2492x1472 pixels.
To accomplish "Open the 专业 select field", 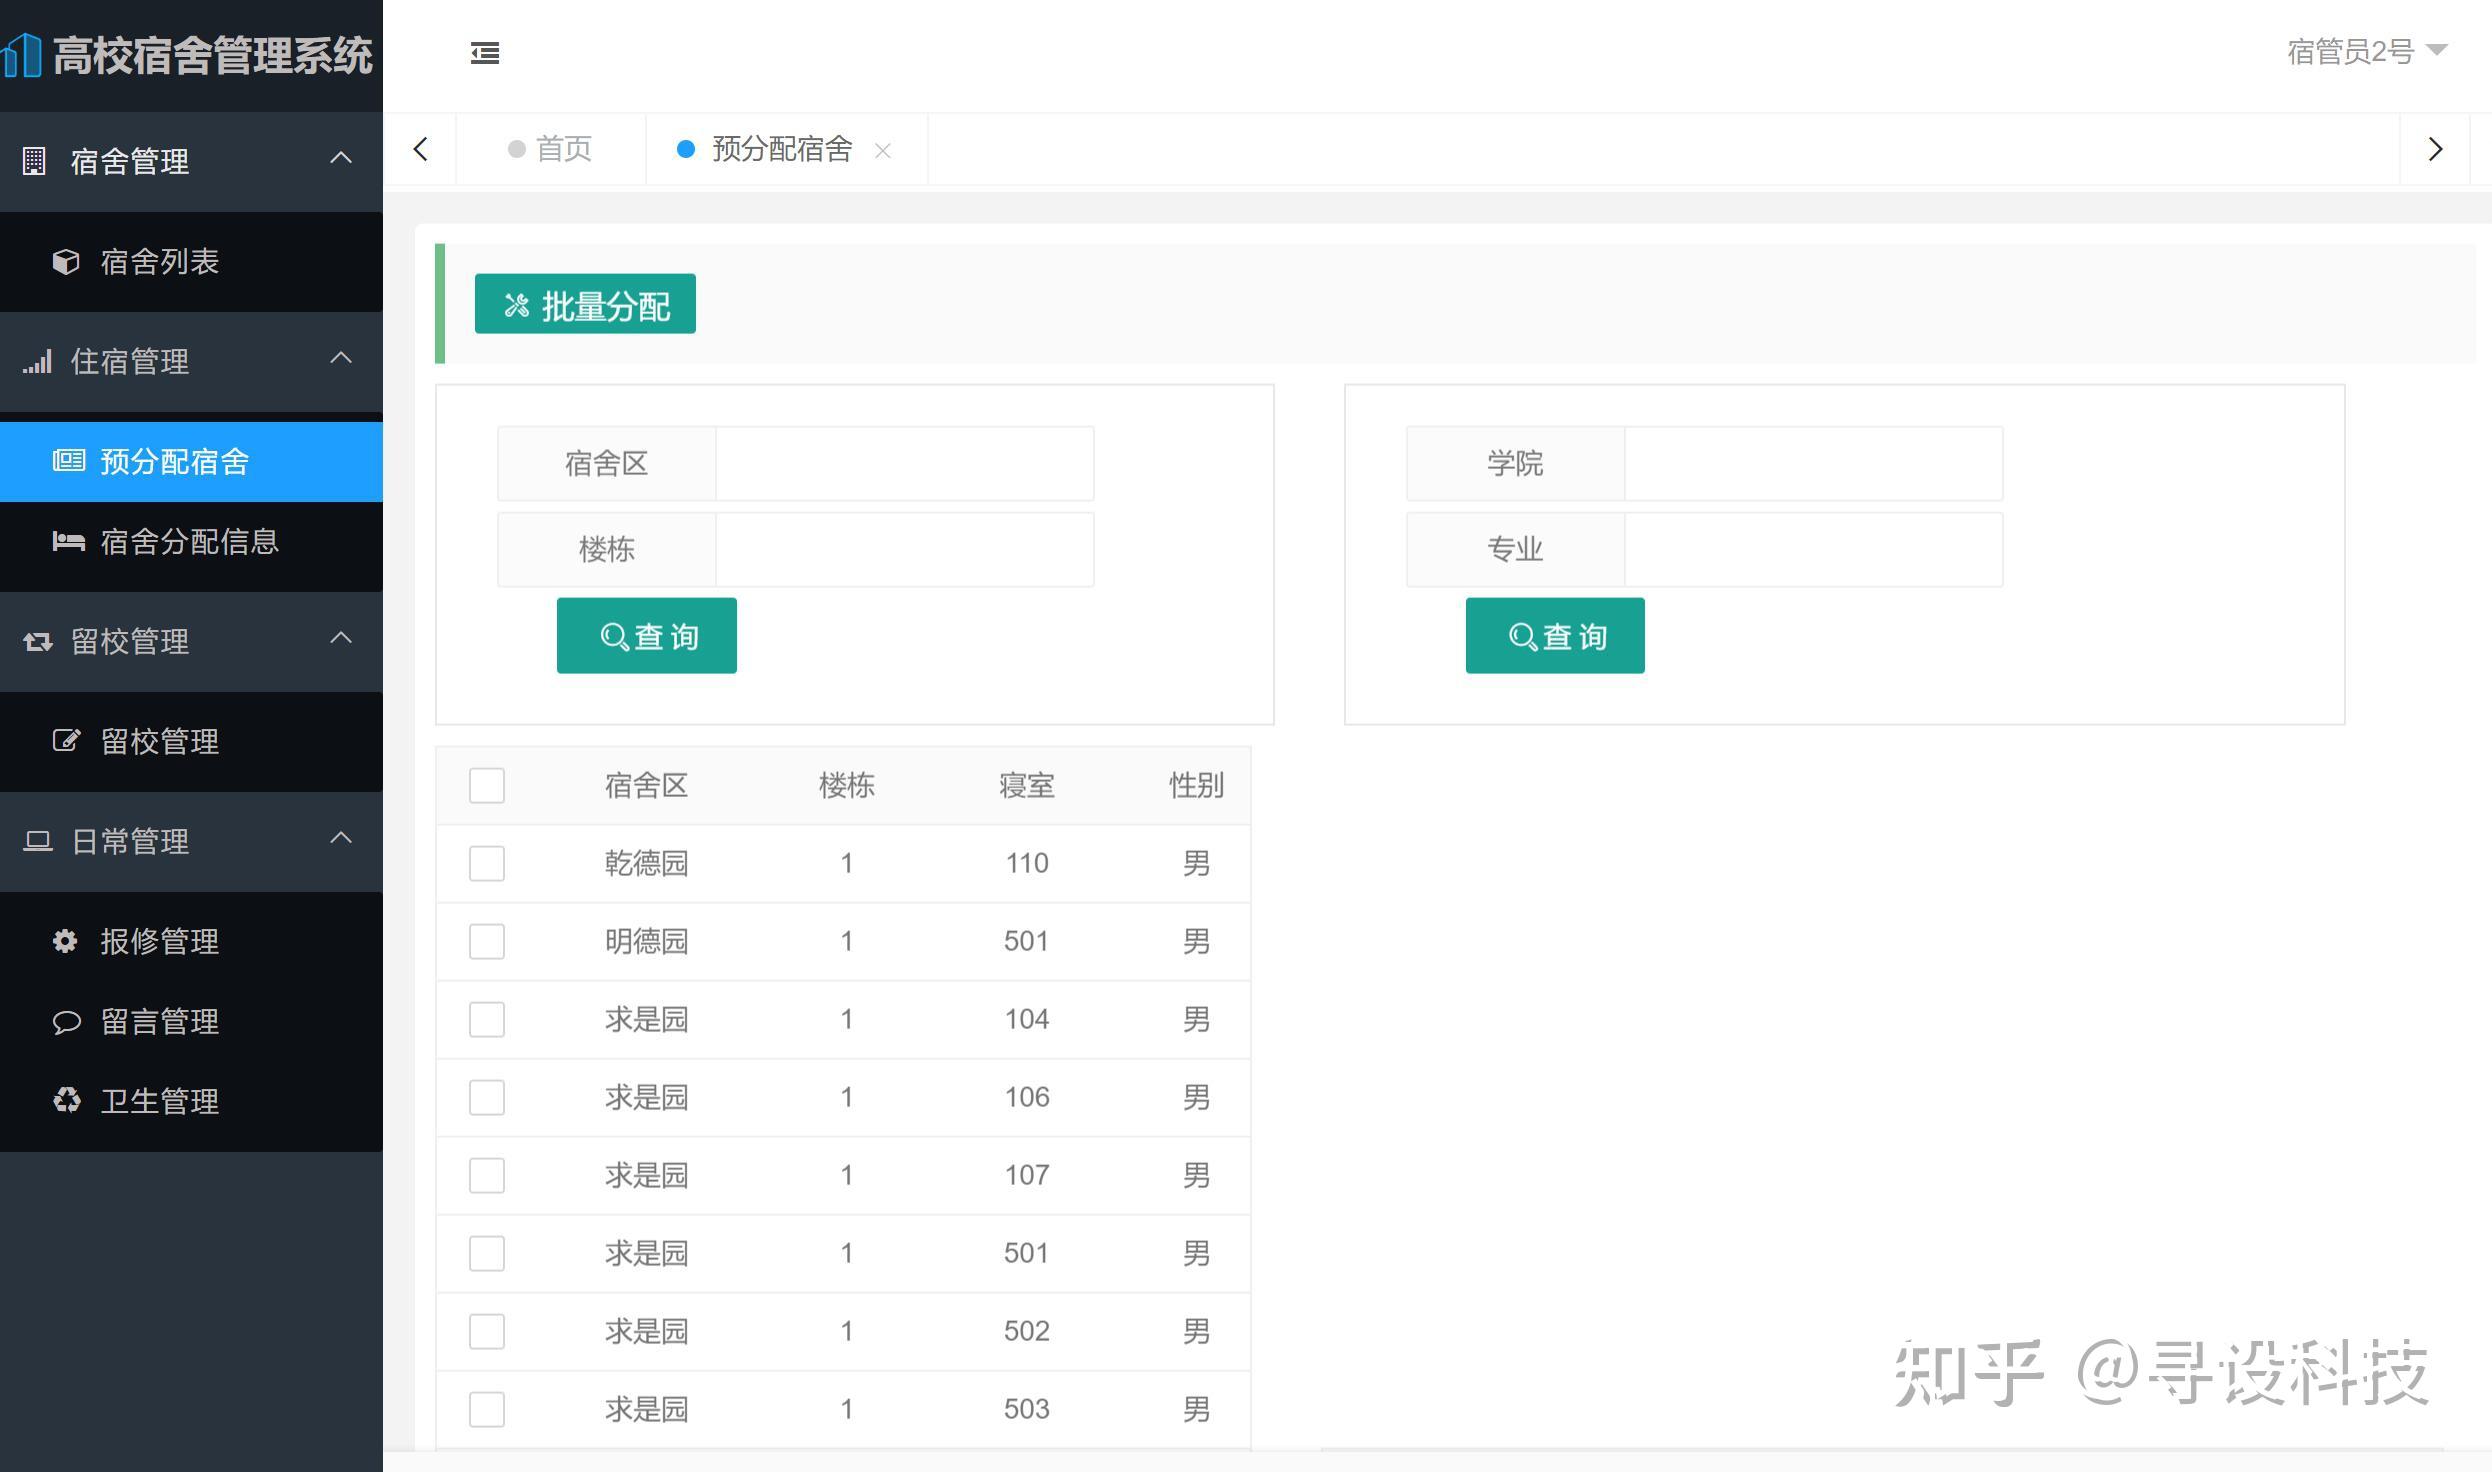I will point(1813,549).
